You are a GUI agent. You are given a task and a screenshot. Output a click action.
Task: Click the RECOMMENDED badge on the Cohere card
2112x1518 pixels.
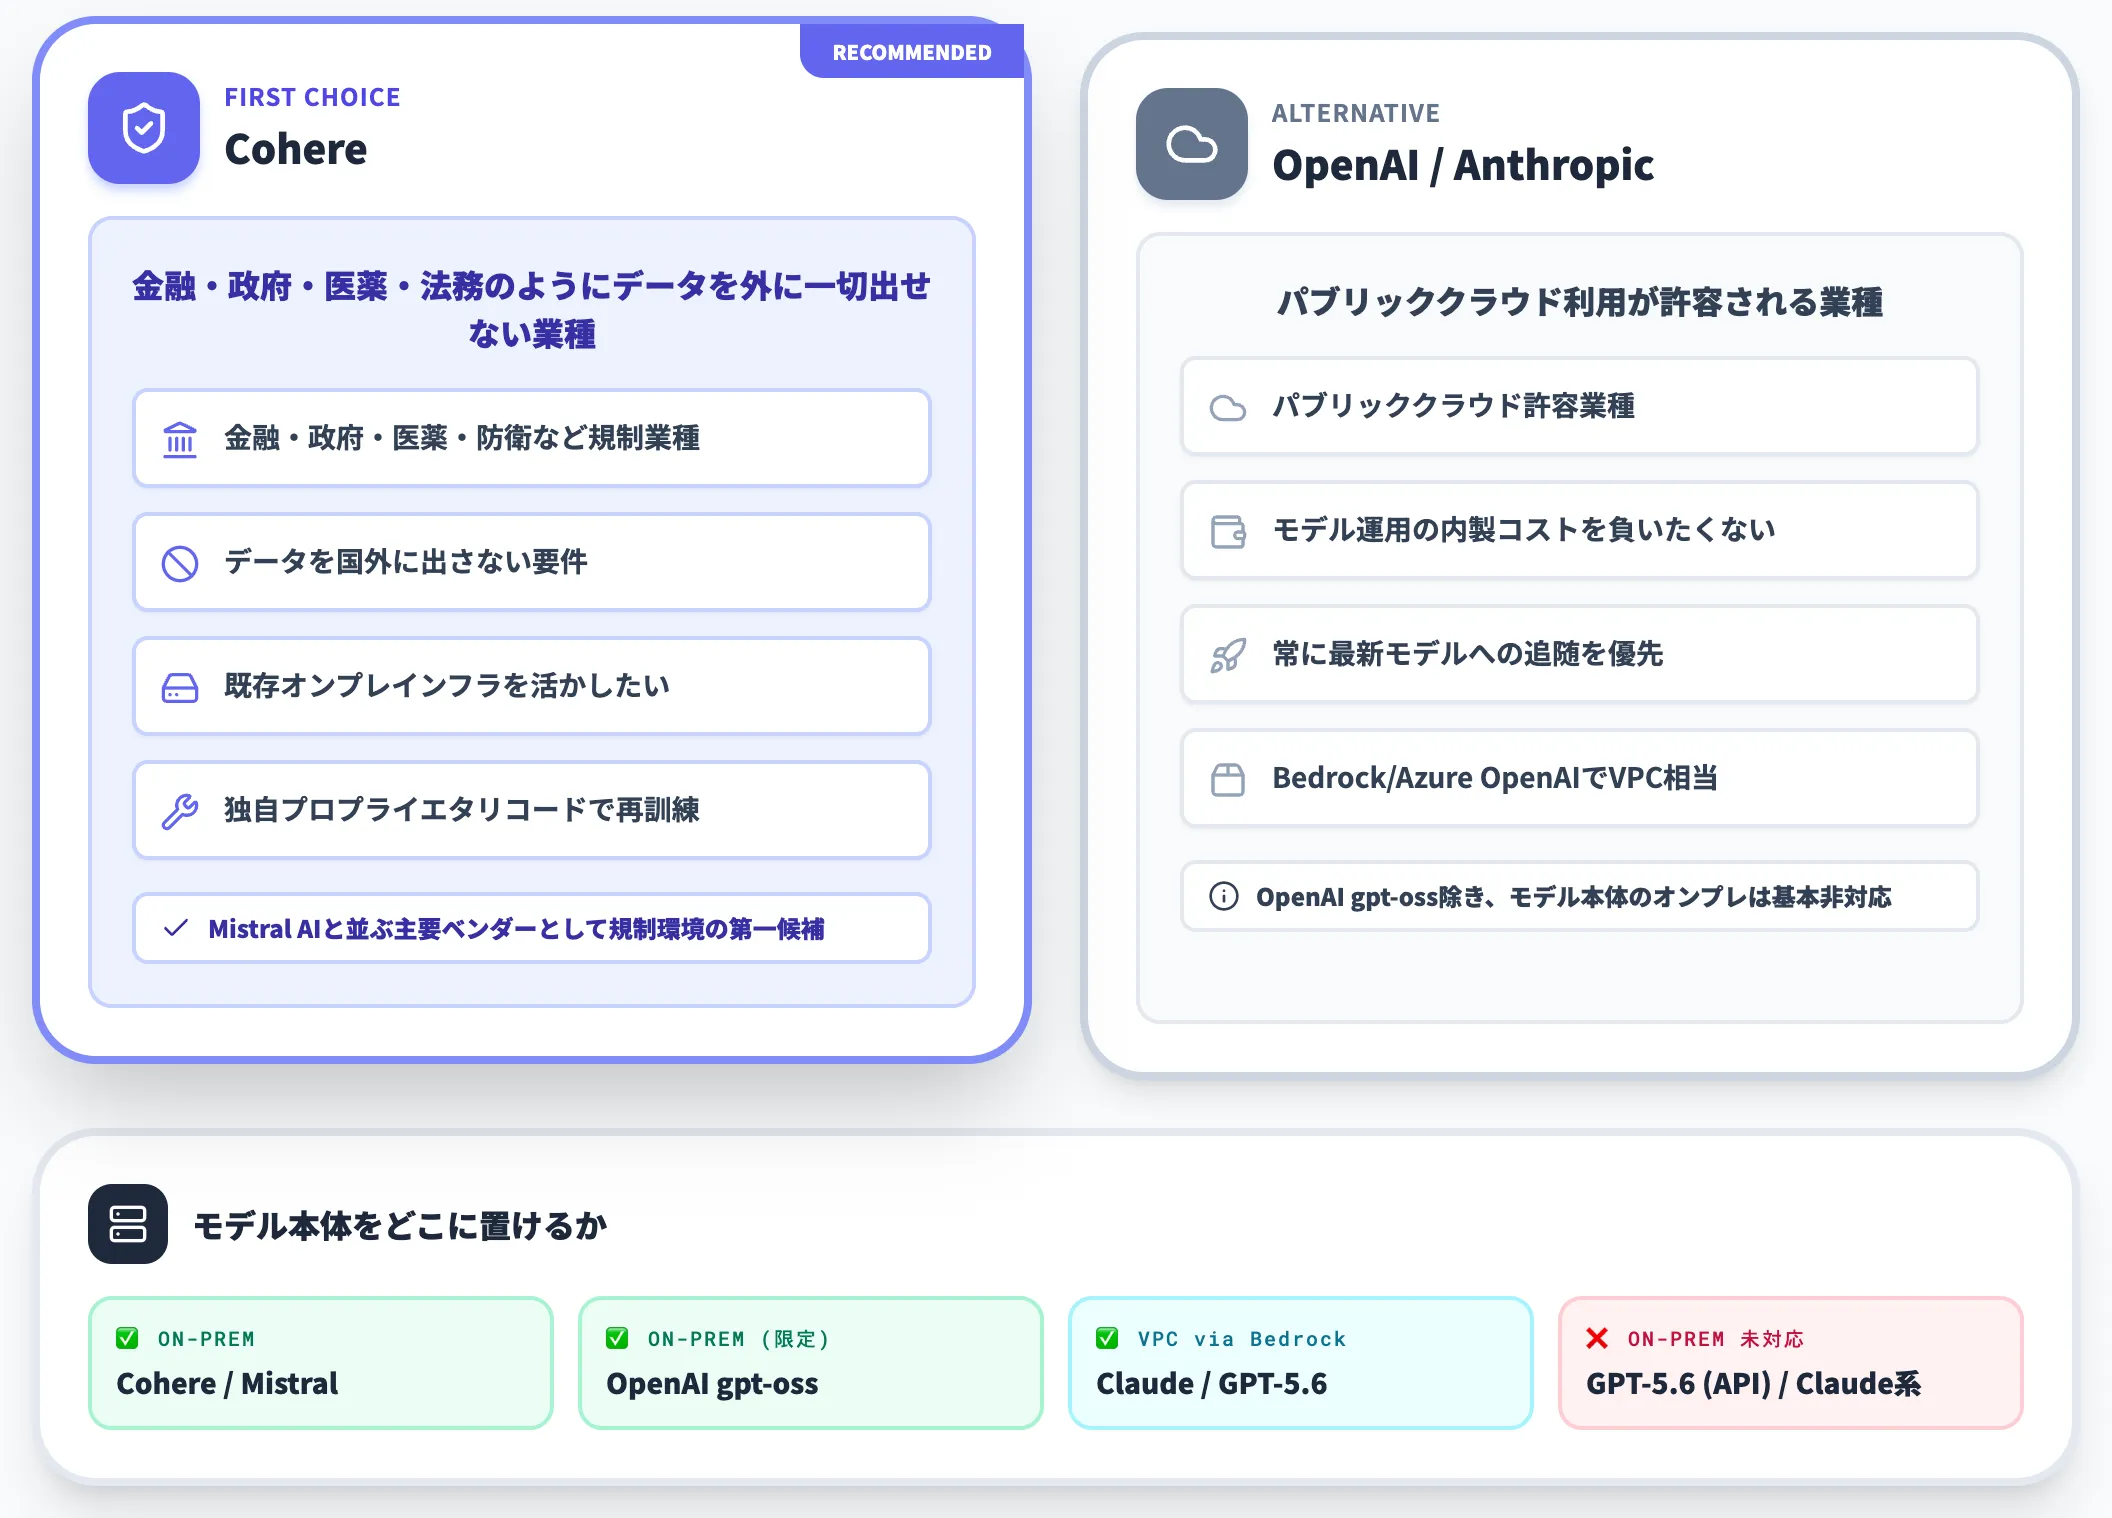point(912,52)
